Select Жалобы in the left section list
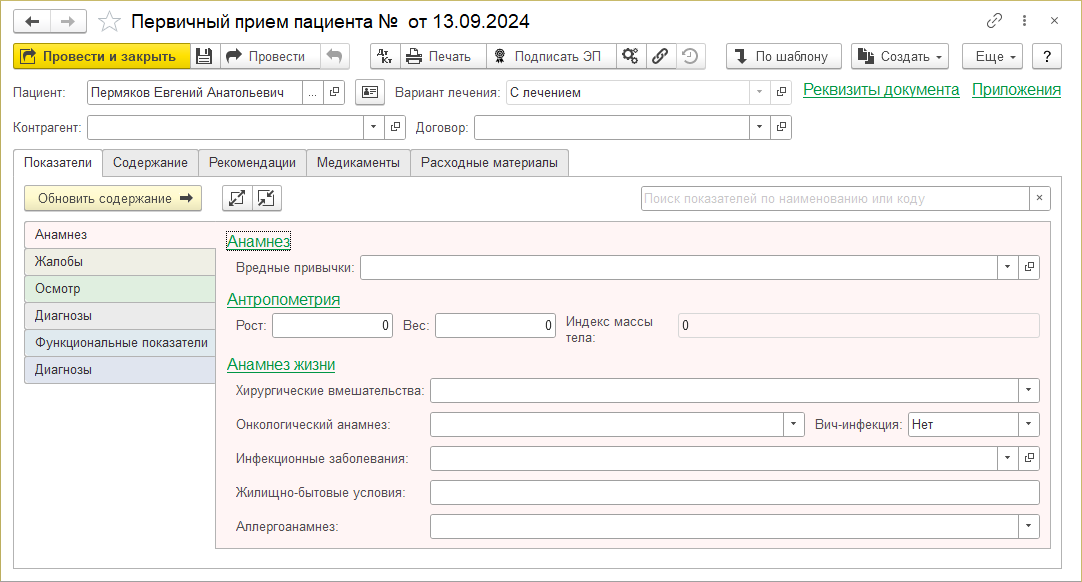1082x582 pixels. coord(119,262)
